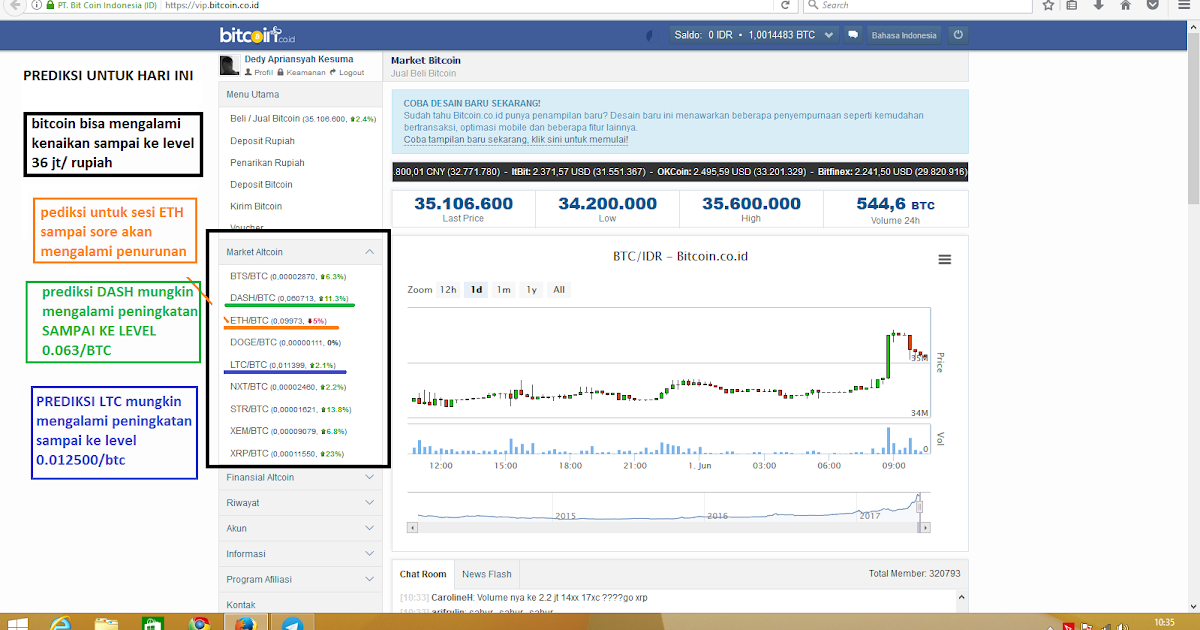Switch to the News Flash tab

point(487,574)
